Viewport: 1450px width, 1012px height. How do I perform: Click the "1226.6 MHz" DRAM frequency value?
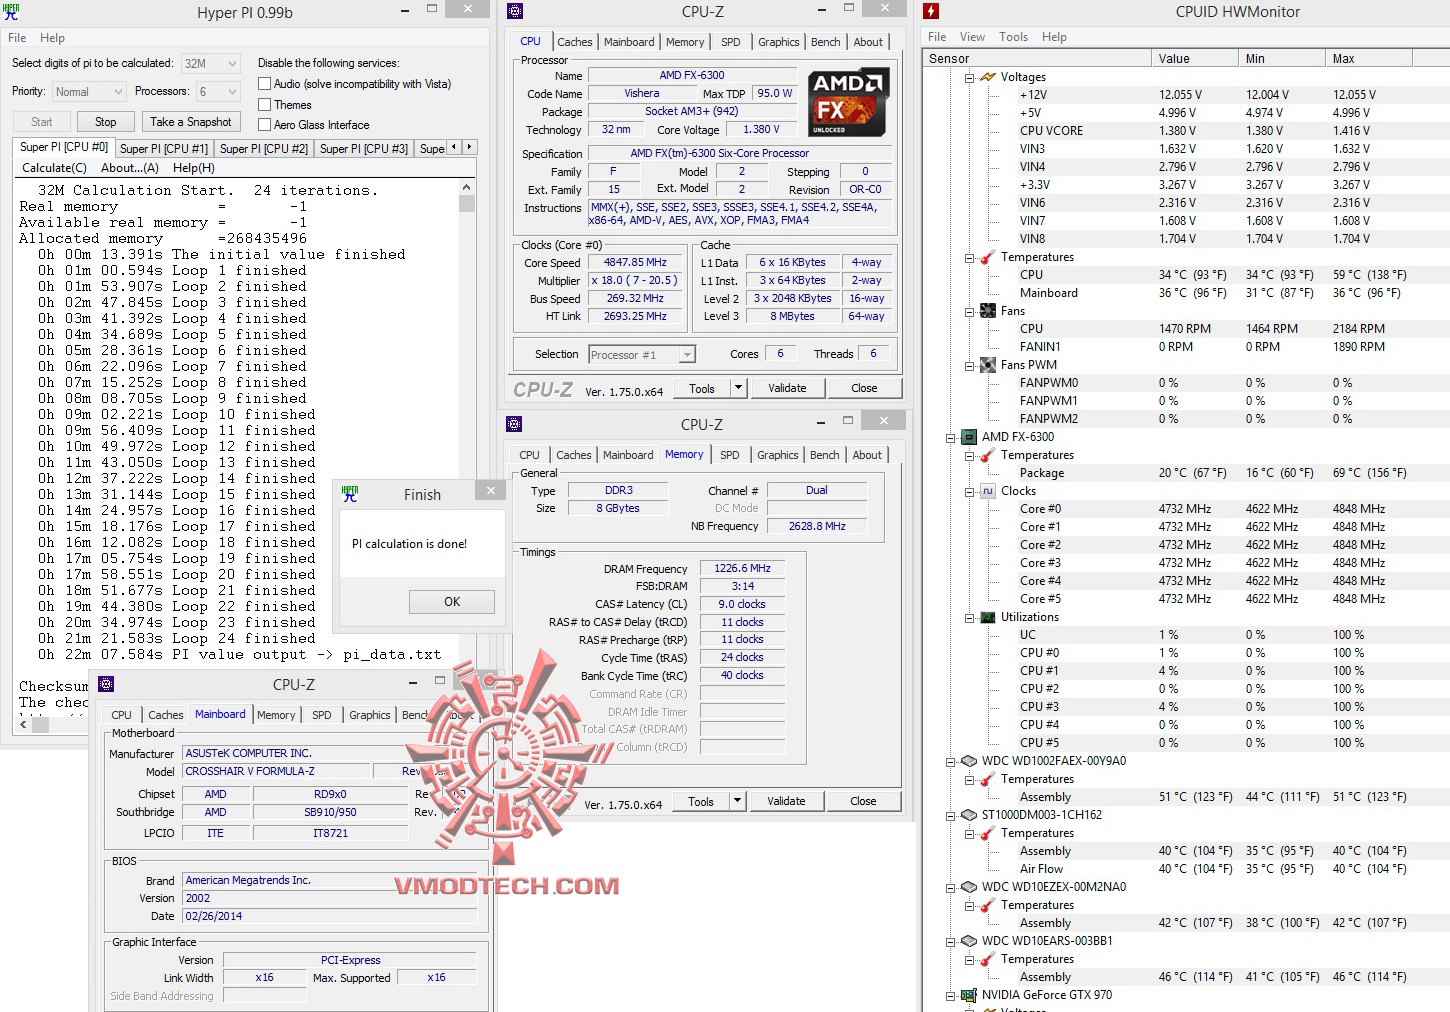click(742, 568)
